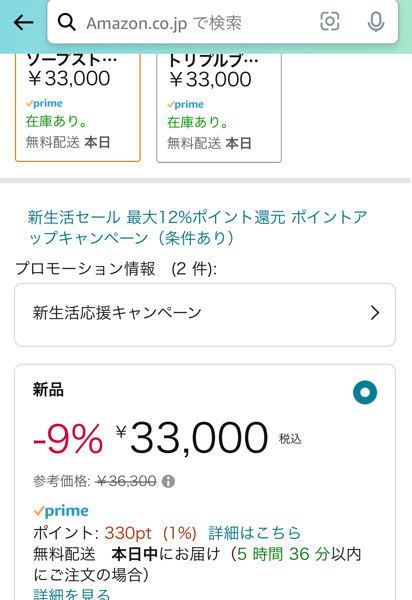Screen dimensions: 412x600
Task: Tap the 新品 offer heading
Action: [x=48, y=390]
